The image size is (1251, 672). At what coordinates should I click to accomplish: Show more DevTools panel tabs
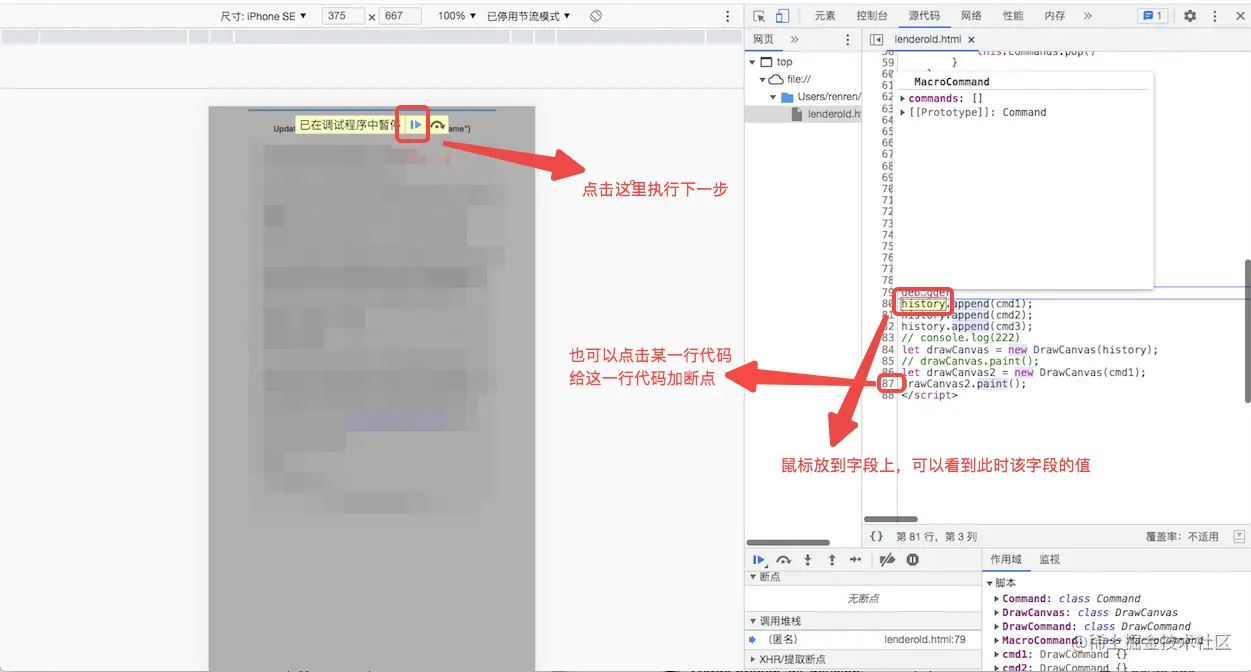[1088, 16]
